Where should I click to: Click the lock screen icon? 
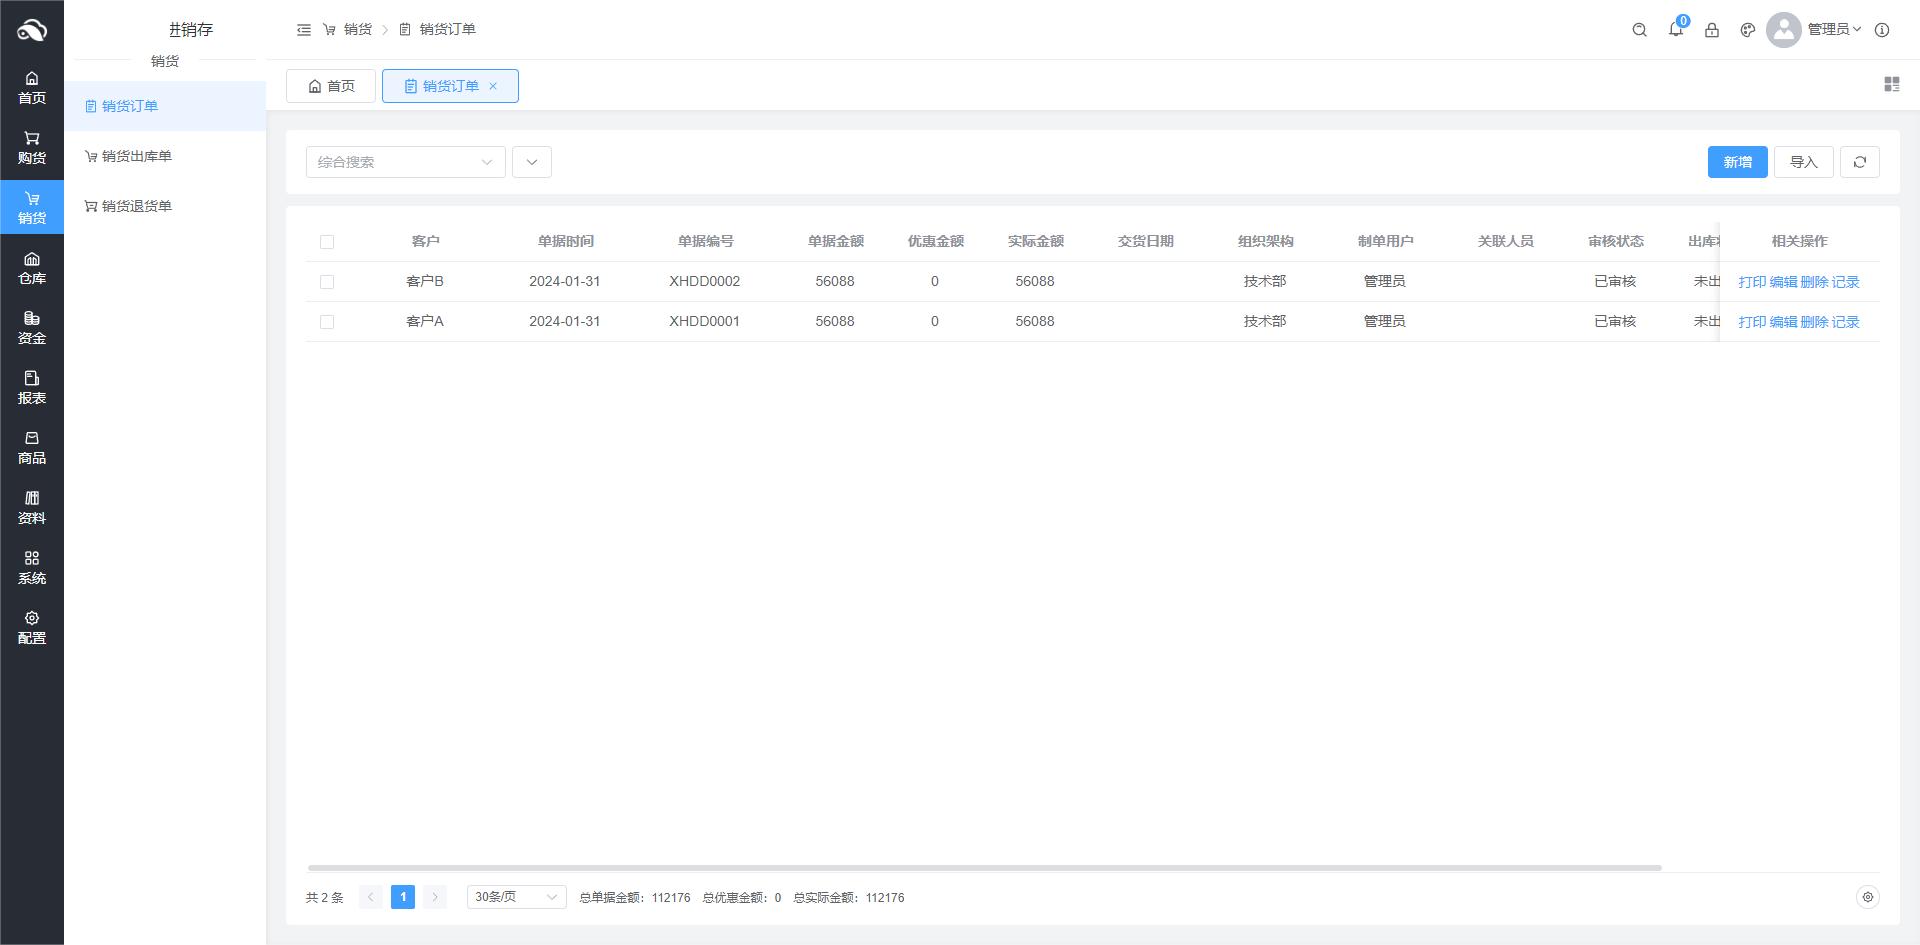click(1712, 30)
